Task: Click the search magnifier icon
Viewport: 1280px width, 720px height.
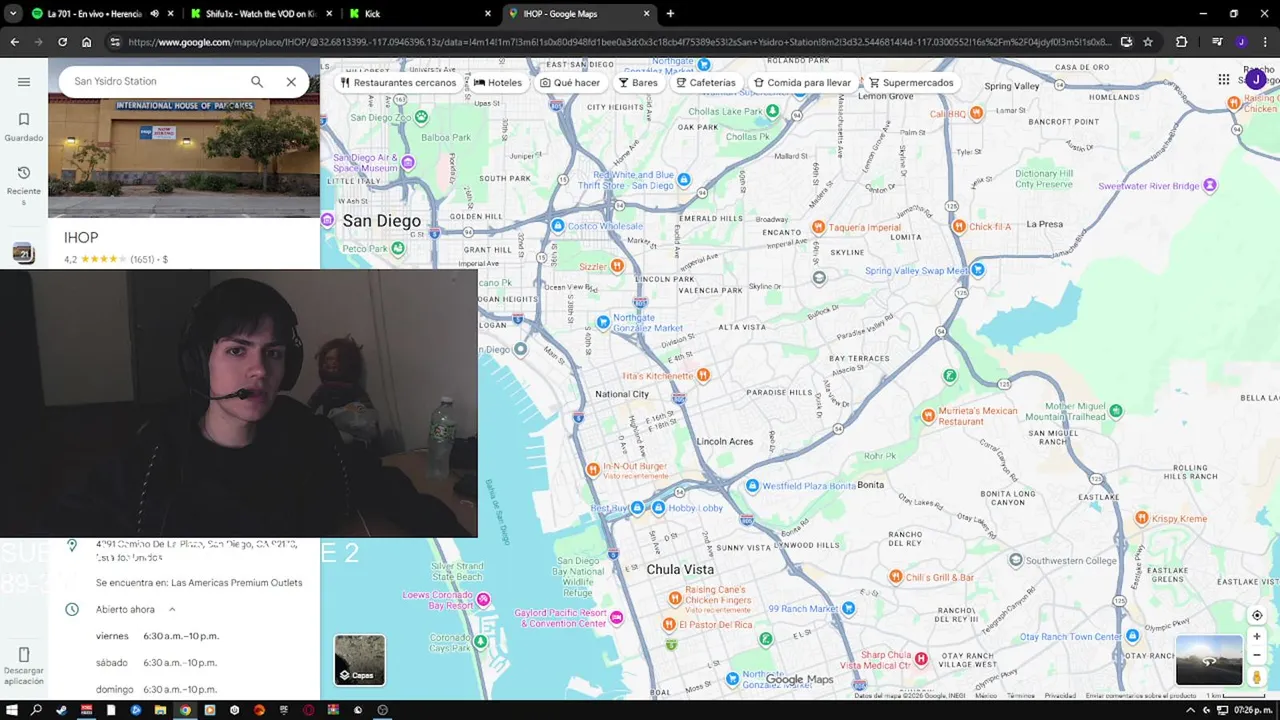Action: point(257,82)
